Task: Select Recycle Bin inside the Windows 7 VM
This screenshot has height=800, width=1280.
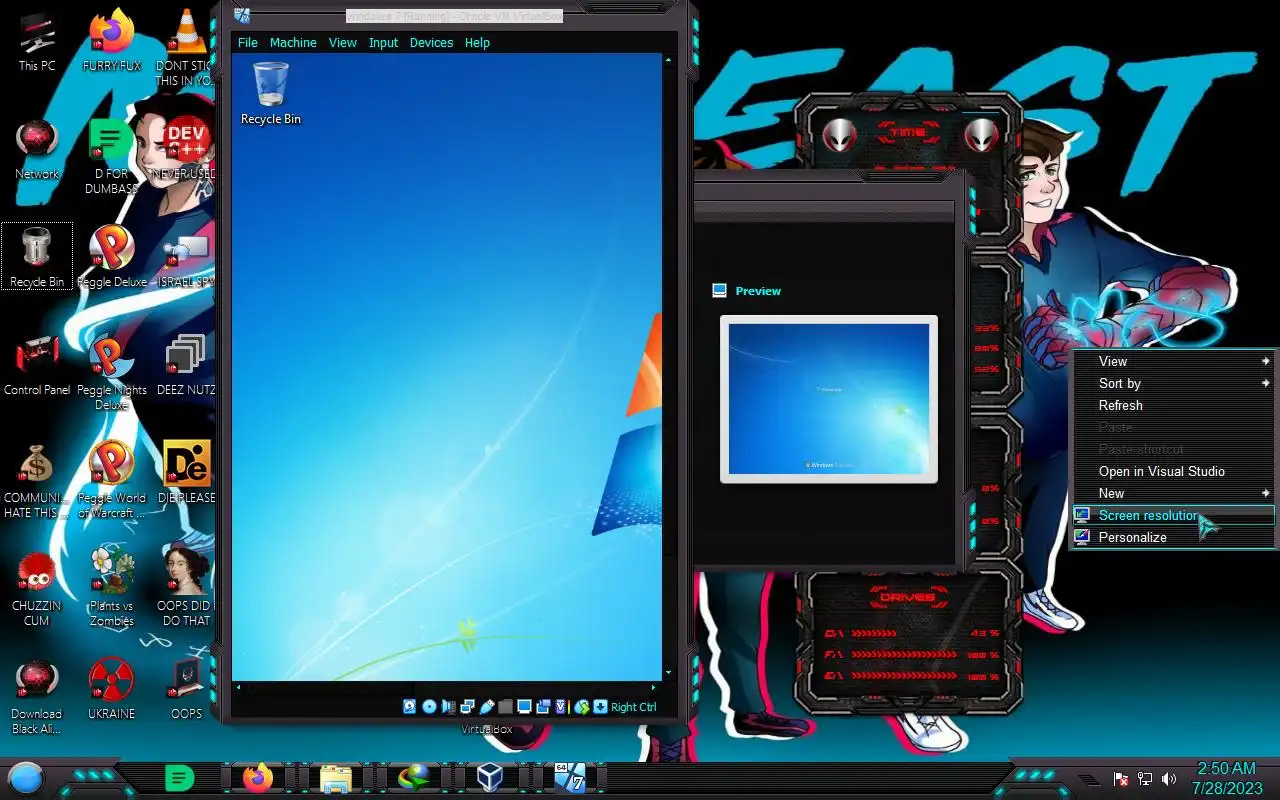Action: click(271, 92)
